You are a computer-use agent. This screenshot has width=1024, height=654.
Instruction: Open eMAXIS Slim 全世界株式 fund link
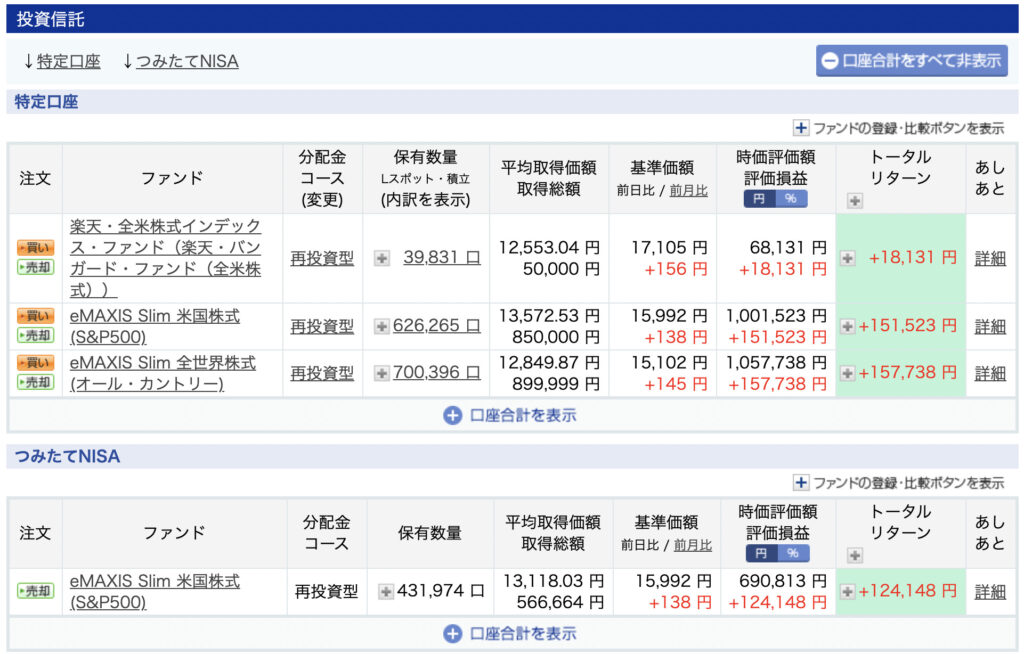[163, 373]
